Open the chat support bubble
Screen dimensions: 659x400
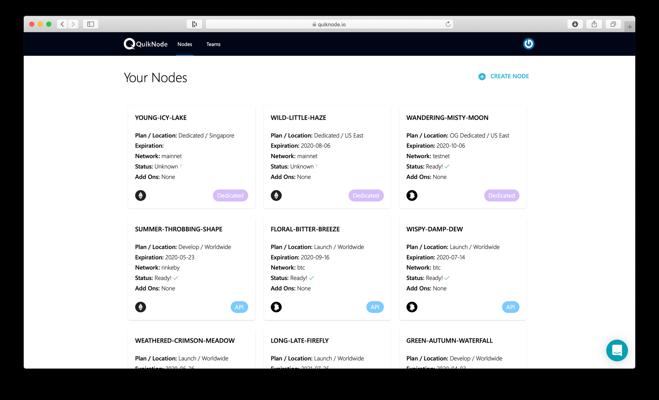617,349
